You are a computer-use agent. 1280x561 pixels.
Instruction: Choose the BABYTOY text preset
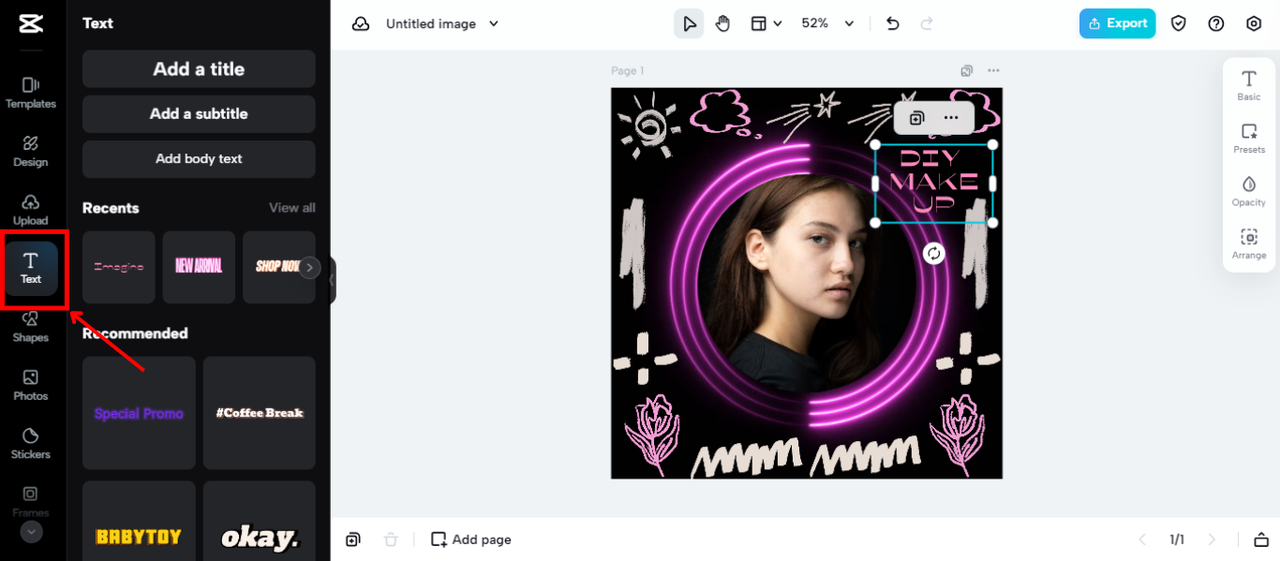click(x=139, y=521)
